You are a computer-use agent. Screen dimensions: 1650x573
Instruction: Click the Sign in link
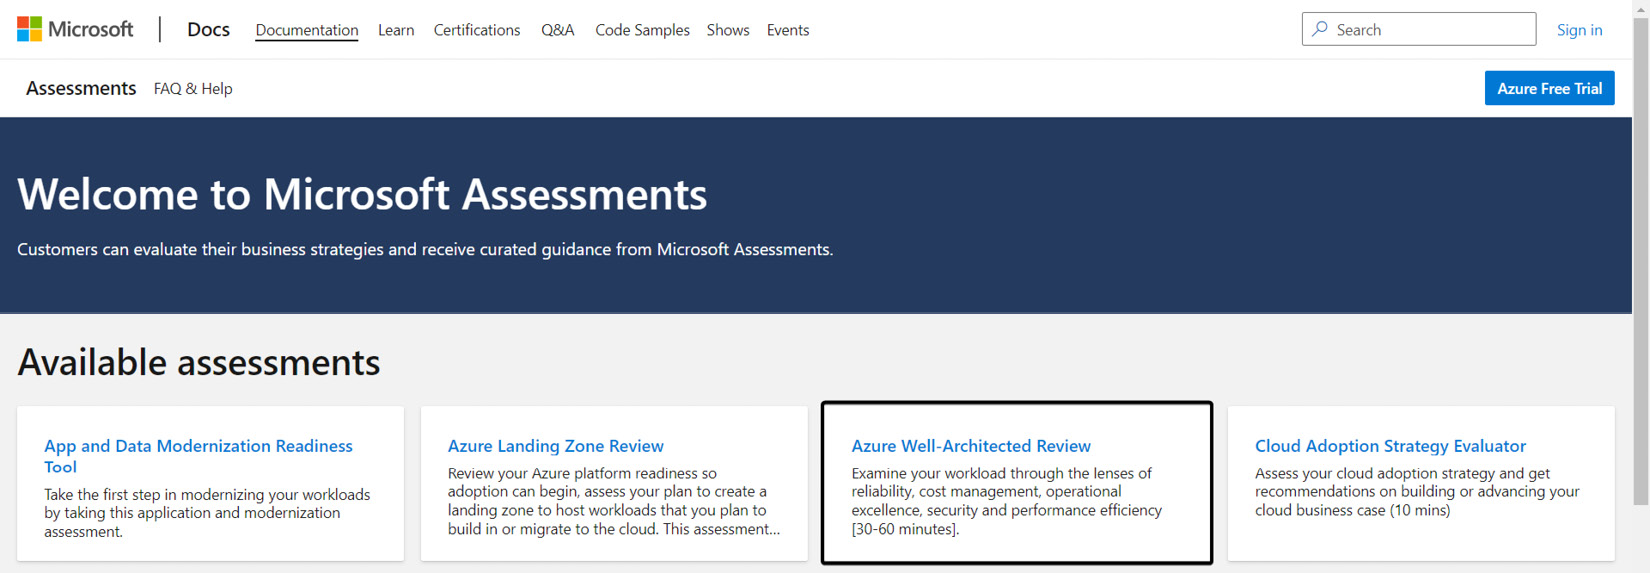[1579, 30]
